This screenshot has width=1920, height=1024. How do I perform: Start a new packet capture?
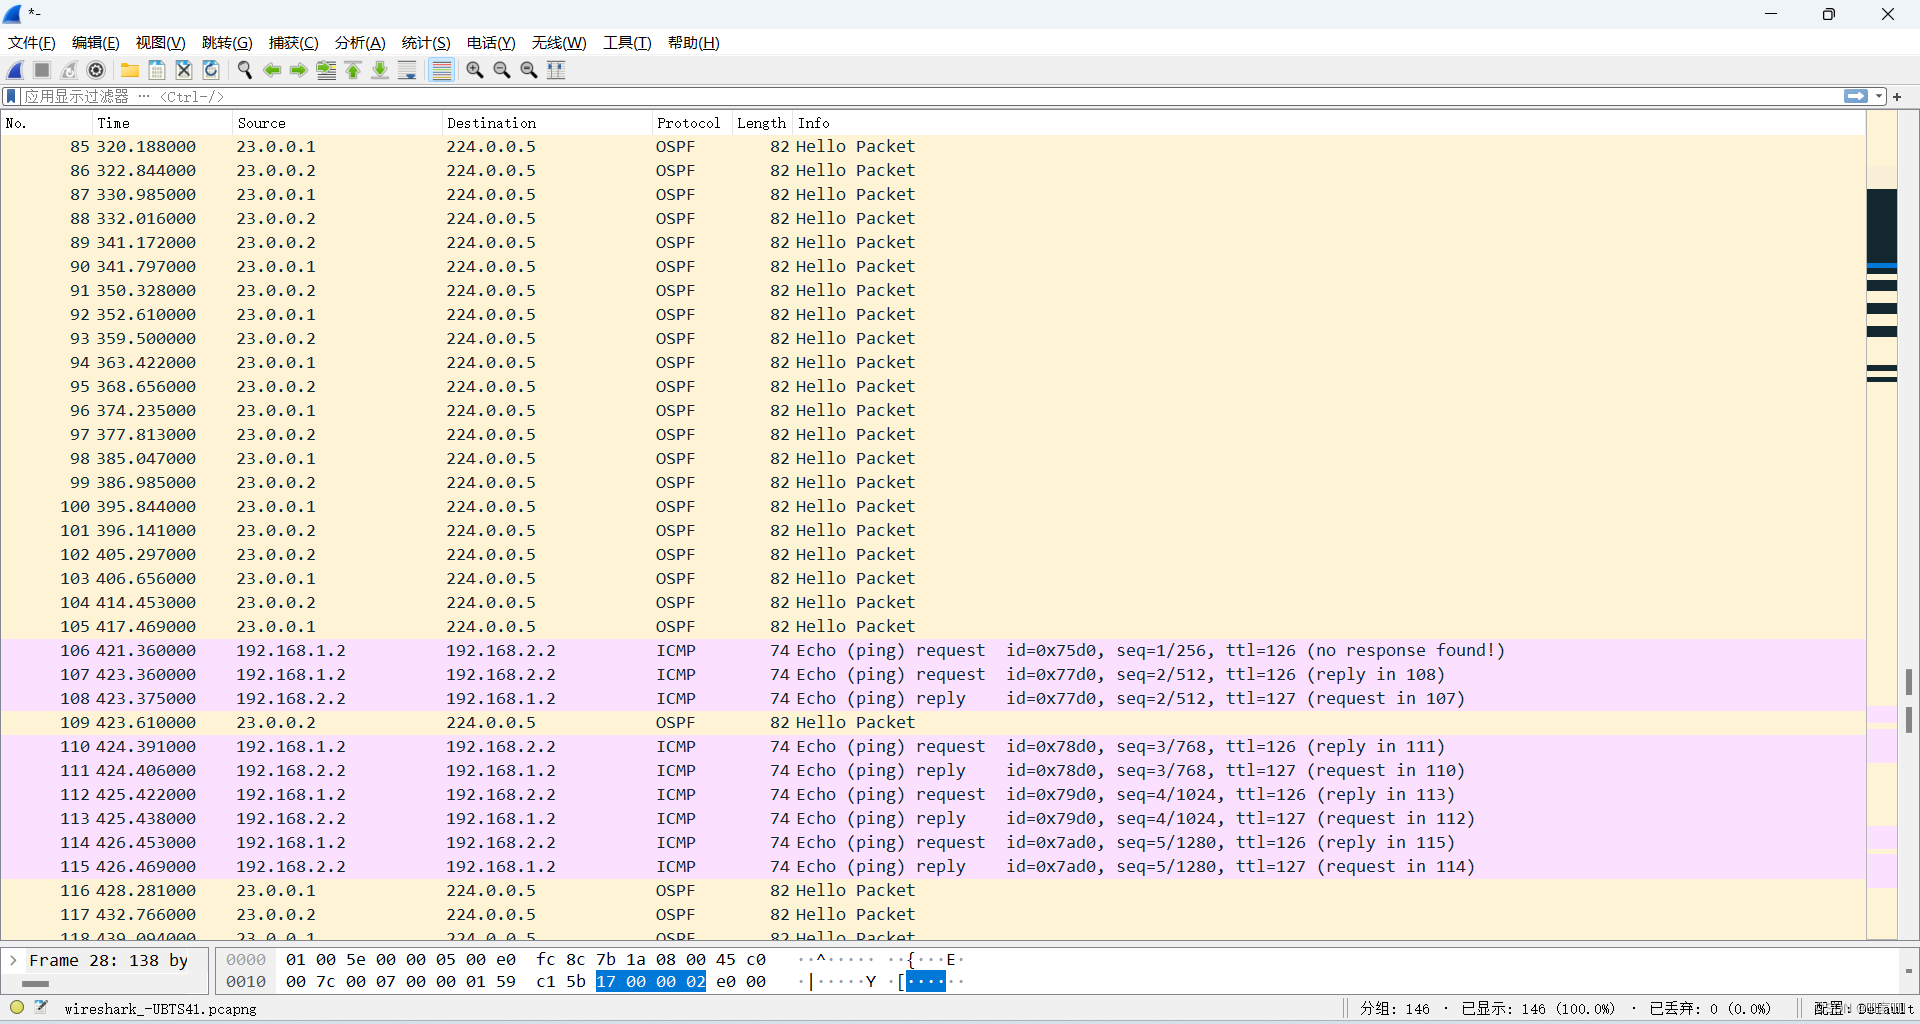point(14,70)
